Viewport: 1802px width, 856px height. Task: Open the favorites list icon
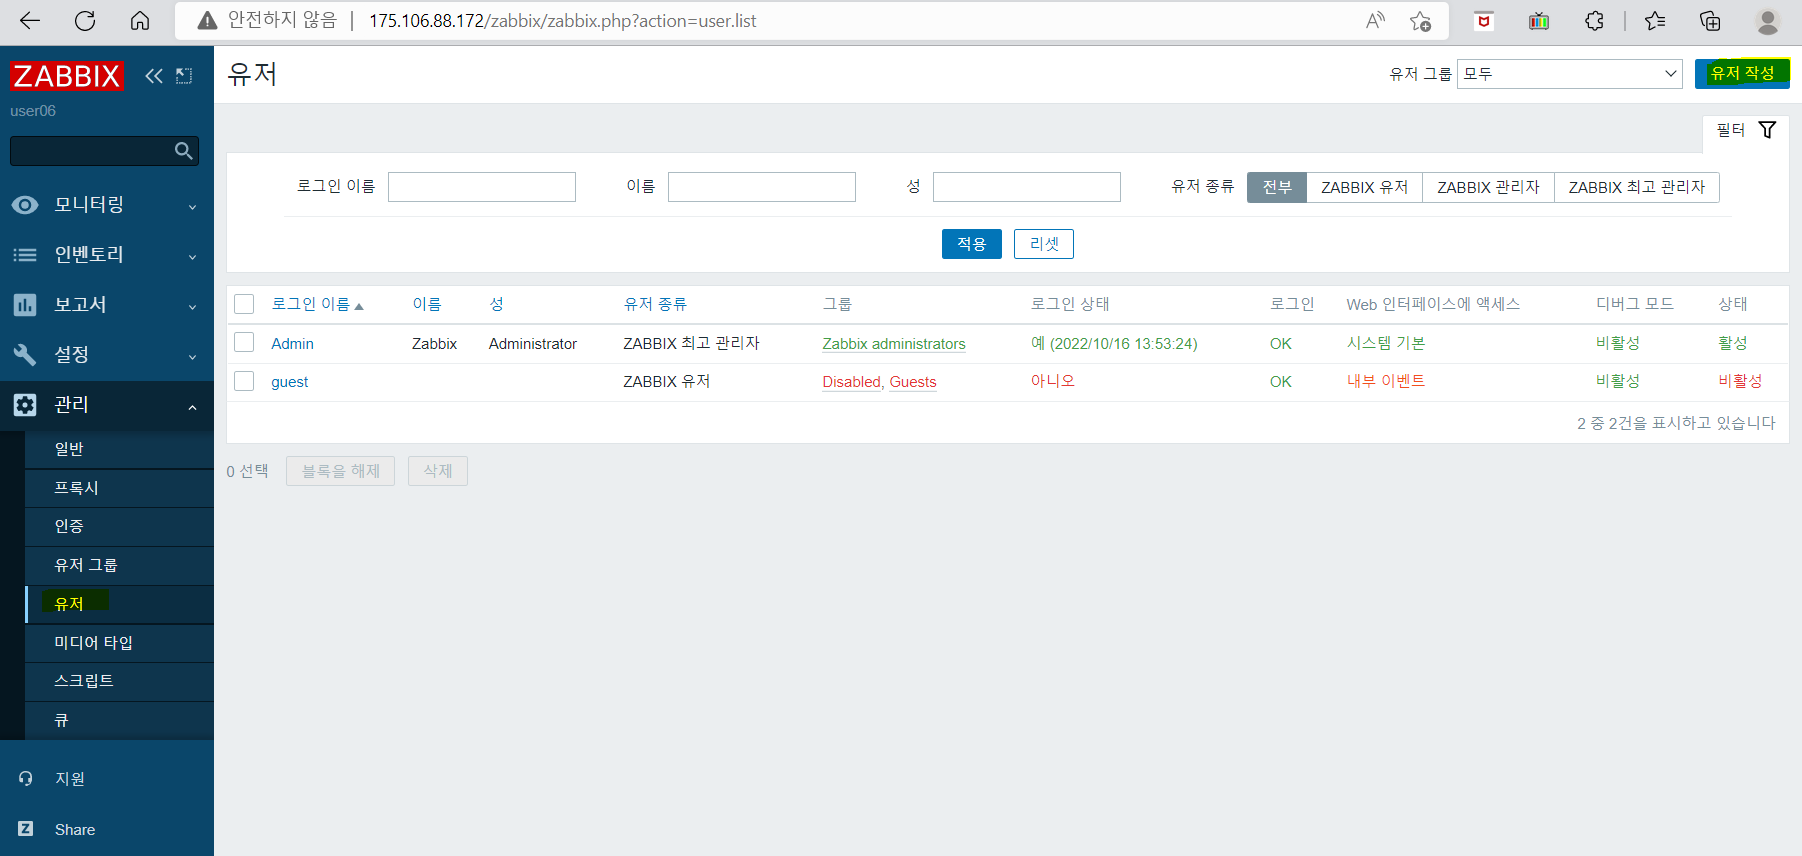1655,20
